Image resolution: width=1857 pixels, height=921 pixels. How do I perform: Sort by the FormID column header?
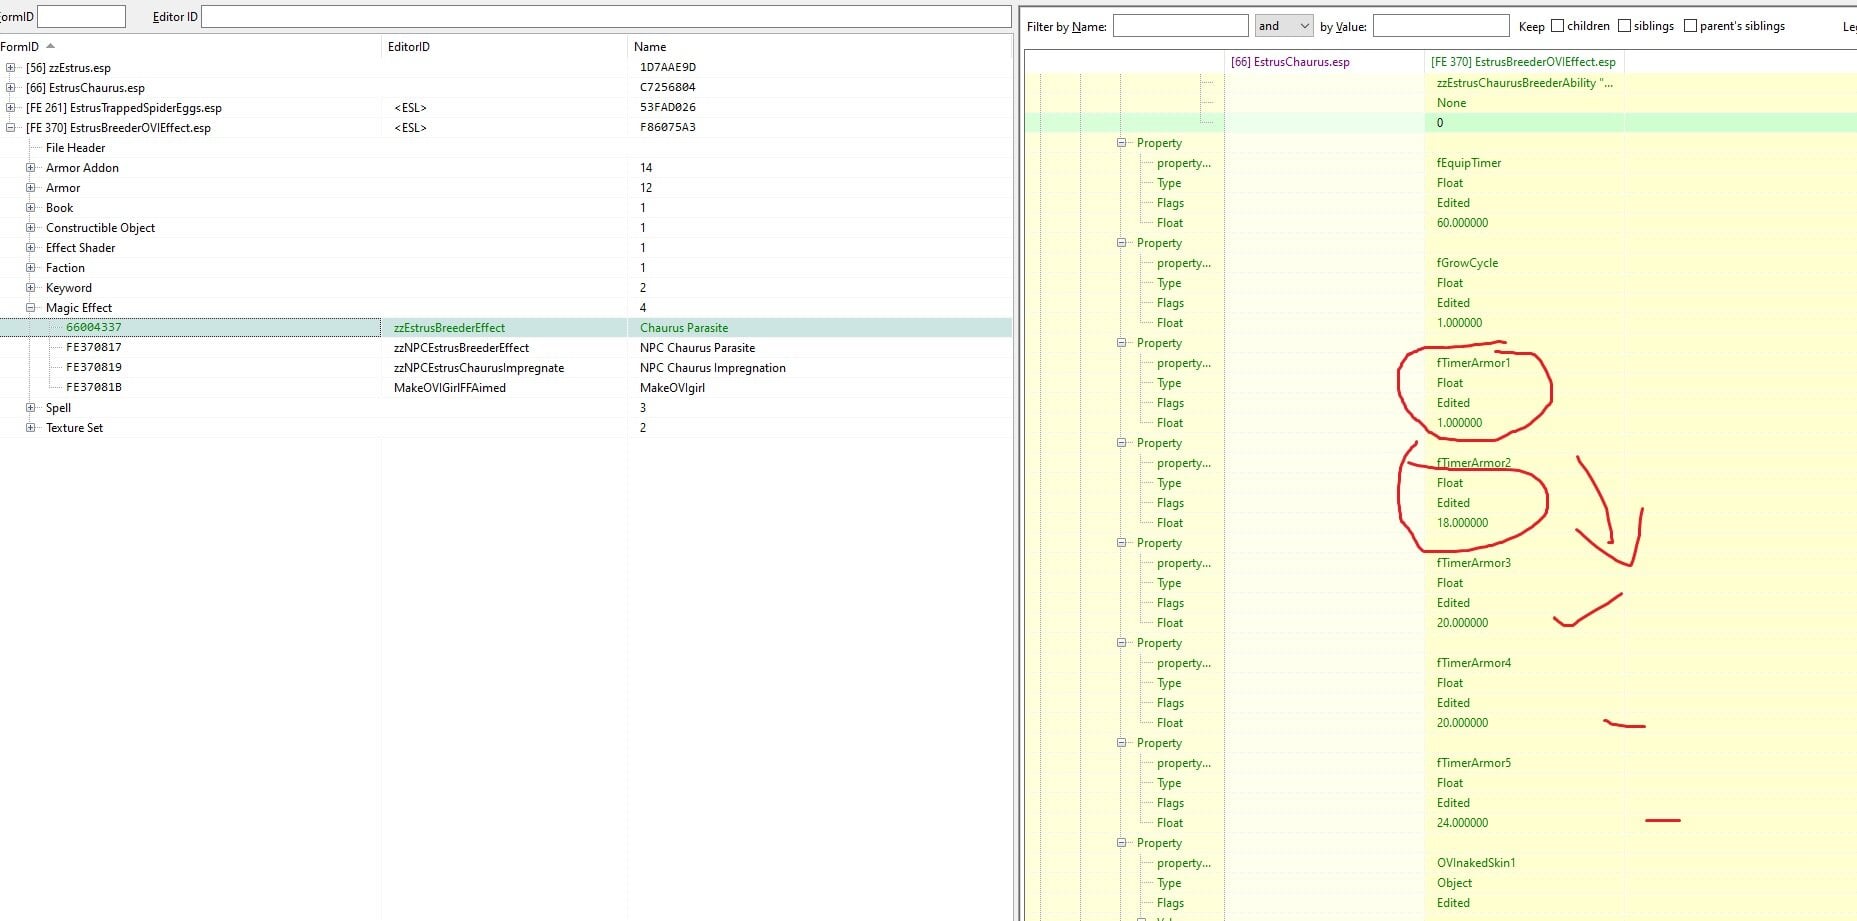click(190, 47)
